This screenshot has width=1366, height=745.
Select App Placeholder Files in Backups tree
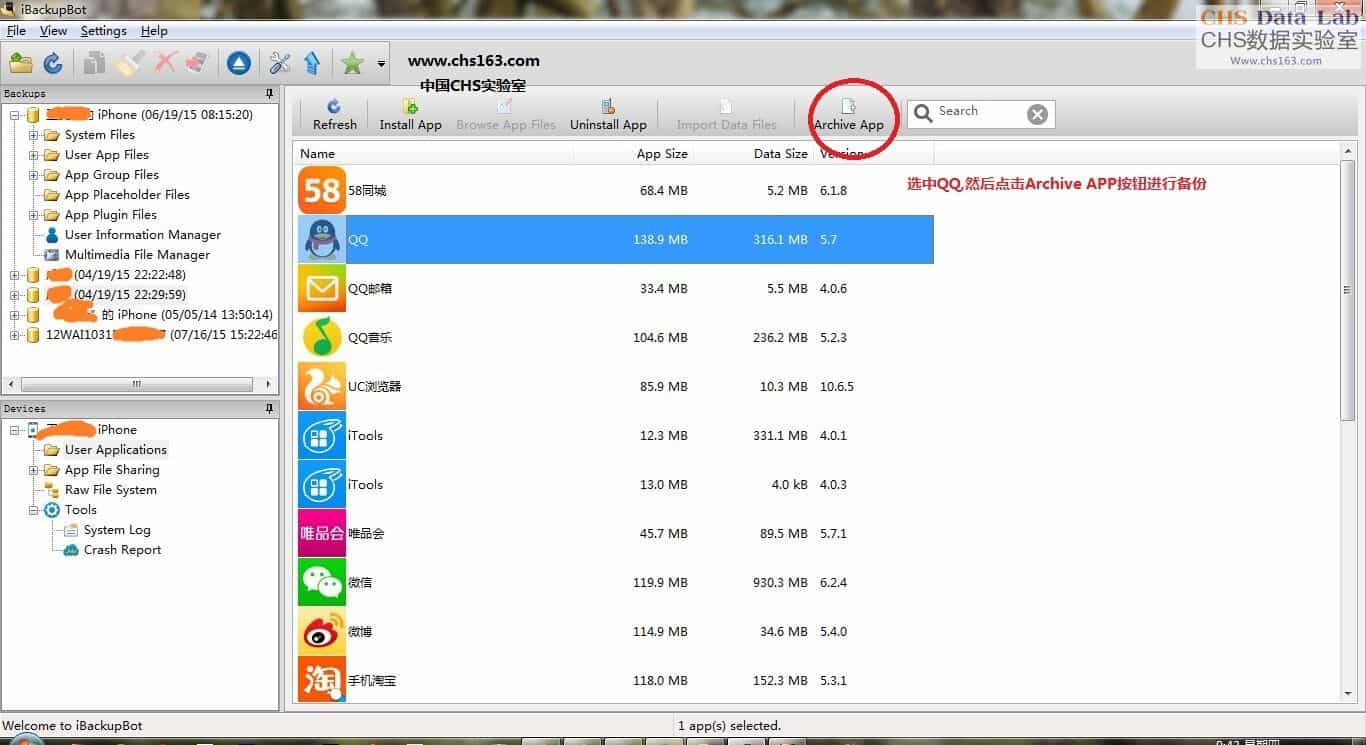point(127,195)
